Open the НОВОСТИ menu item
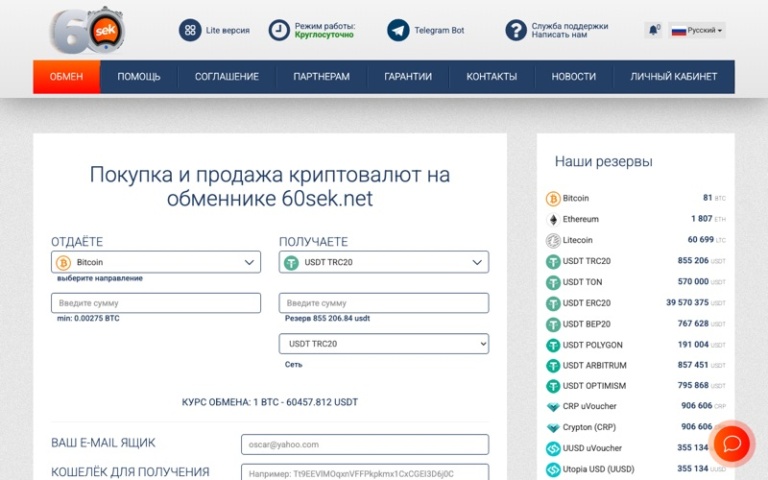Image resolution: width=768 pixels, height=480 pixels. 574,77
